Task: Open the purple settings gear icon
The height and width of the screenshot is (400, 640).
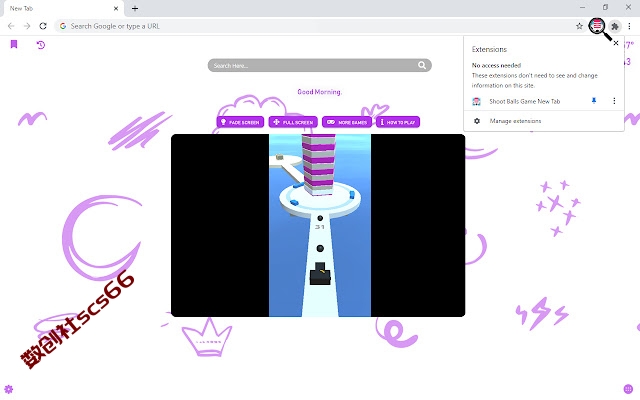Action: click(x=9, y=389)
